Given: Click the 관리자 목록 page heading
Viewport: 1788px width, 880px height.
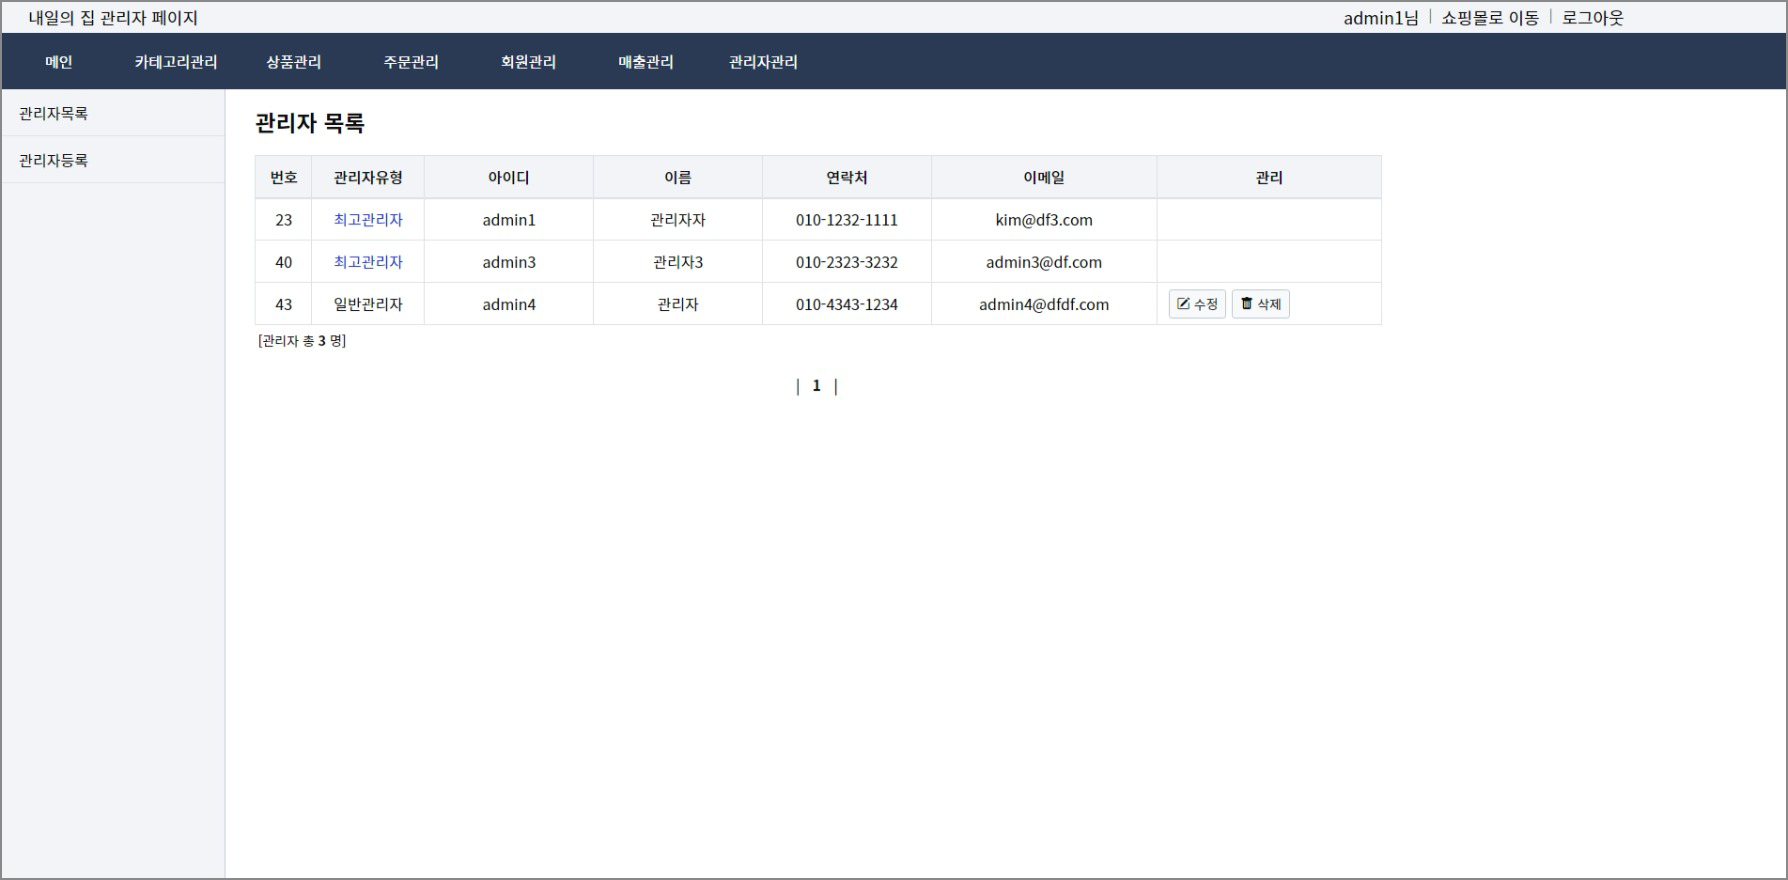Looking at the screenshot, I should 310,123.
